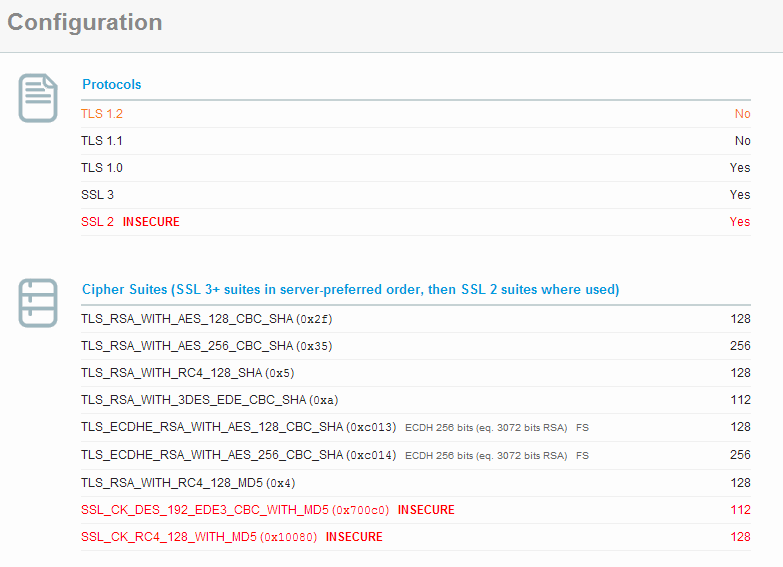Screen dimensions: 783x567
Task: Select TLS_RSA_WITH_AES_256_CBC_SHA cipher suite
Action: point(207,346)
